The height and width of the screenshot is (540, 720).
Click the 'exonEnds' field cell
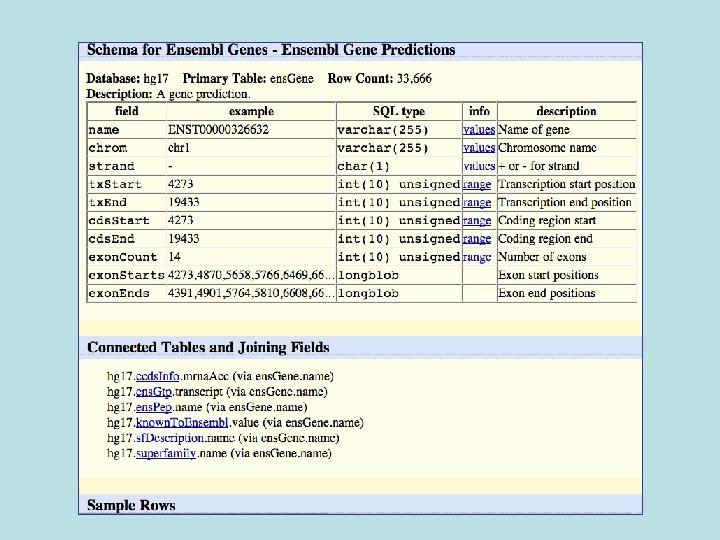[x=127, y=293]
